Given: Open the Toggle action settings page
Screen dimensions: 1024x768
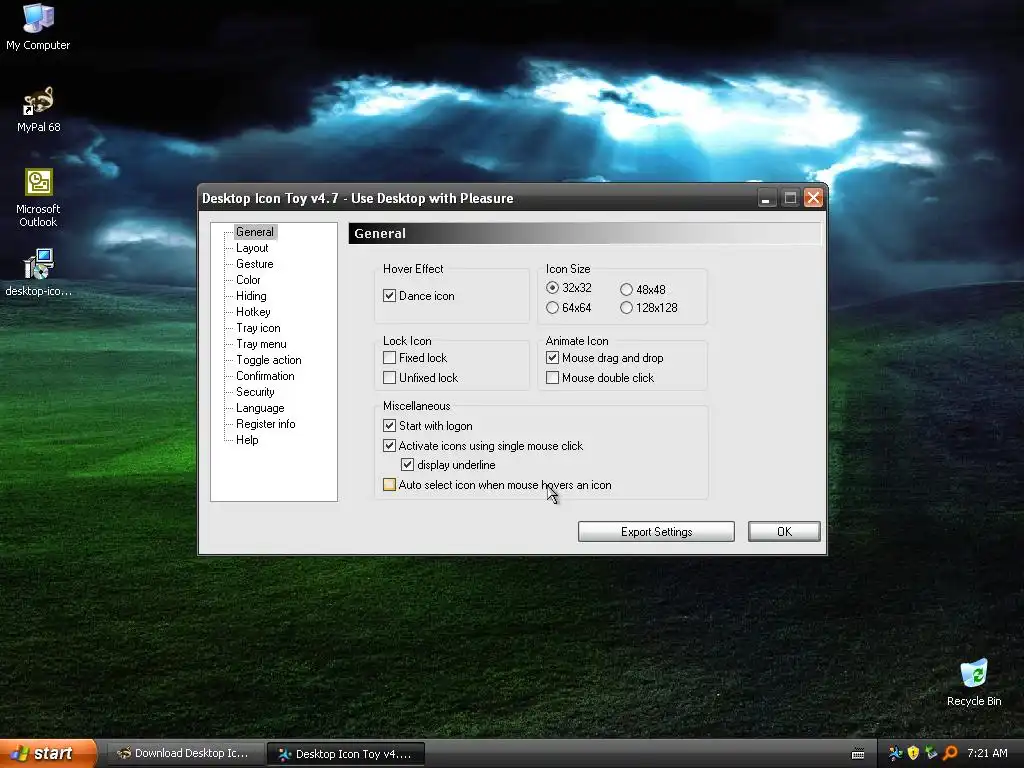Looking at the screenshot, I should coord(268,360).
